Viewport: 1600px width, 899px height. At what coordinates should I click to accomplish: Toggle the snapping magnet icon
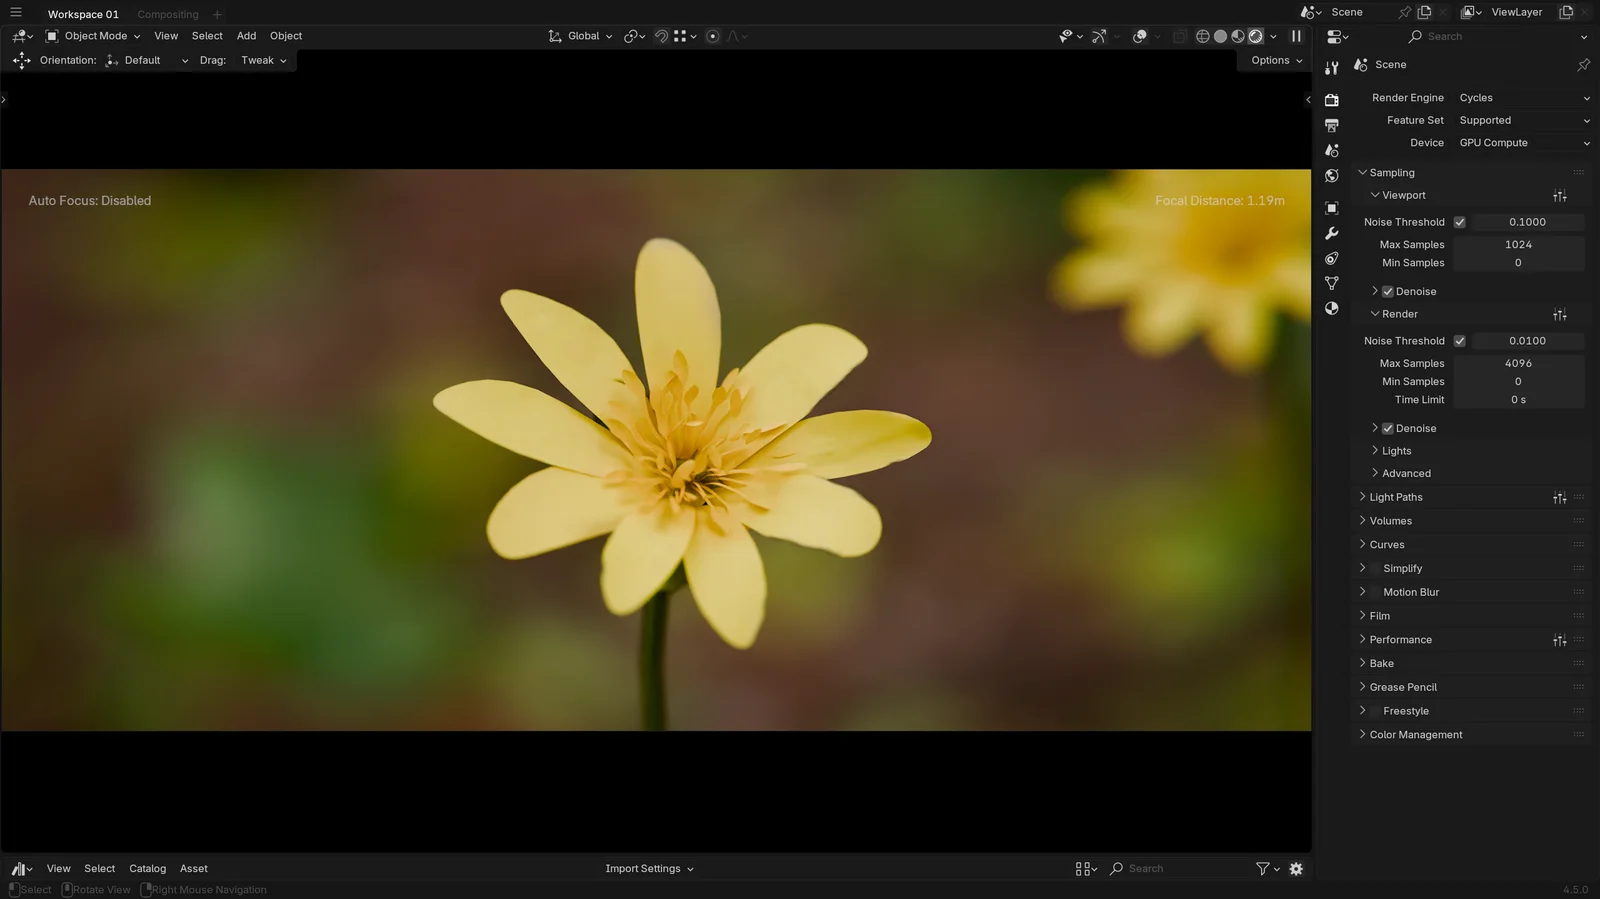[x=661, y=36]
